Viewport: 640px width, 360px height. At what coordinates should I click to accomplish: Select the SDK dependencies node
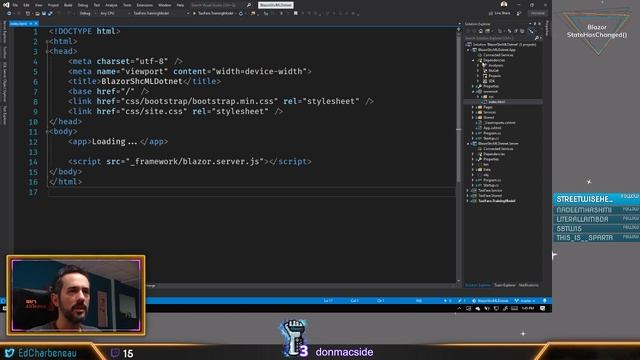pos(492,81)
